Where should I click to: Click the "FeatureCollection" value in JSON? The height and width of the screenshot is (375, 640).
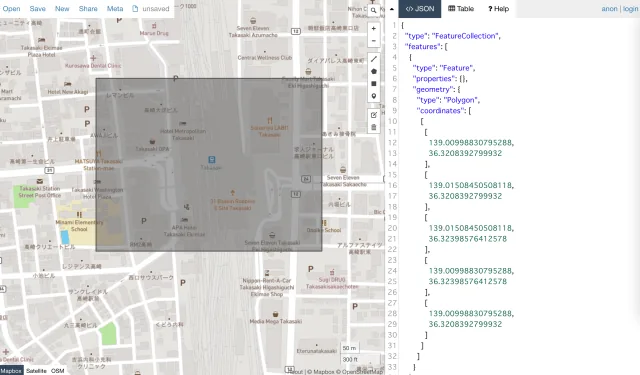(x=465, y=36)
